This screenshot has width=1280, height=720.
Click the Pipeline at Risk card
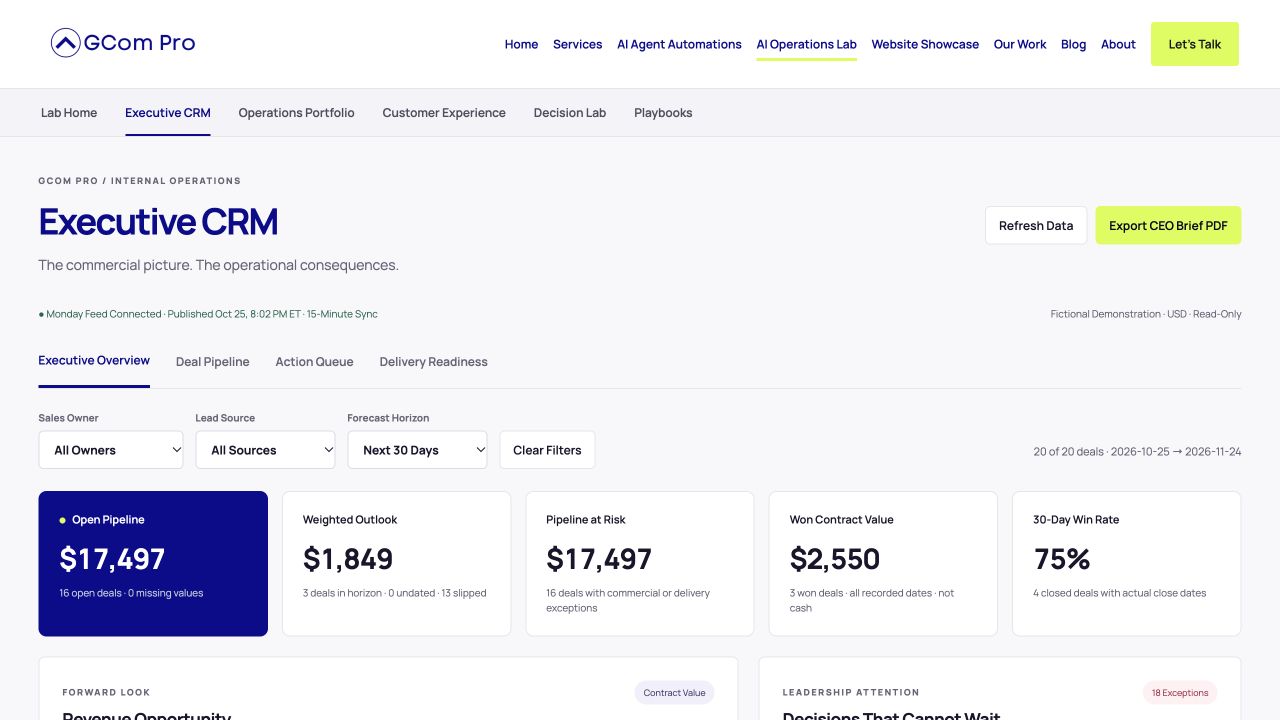(640, 563)
